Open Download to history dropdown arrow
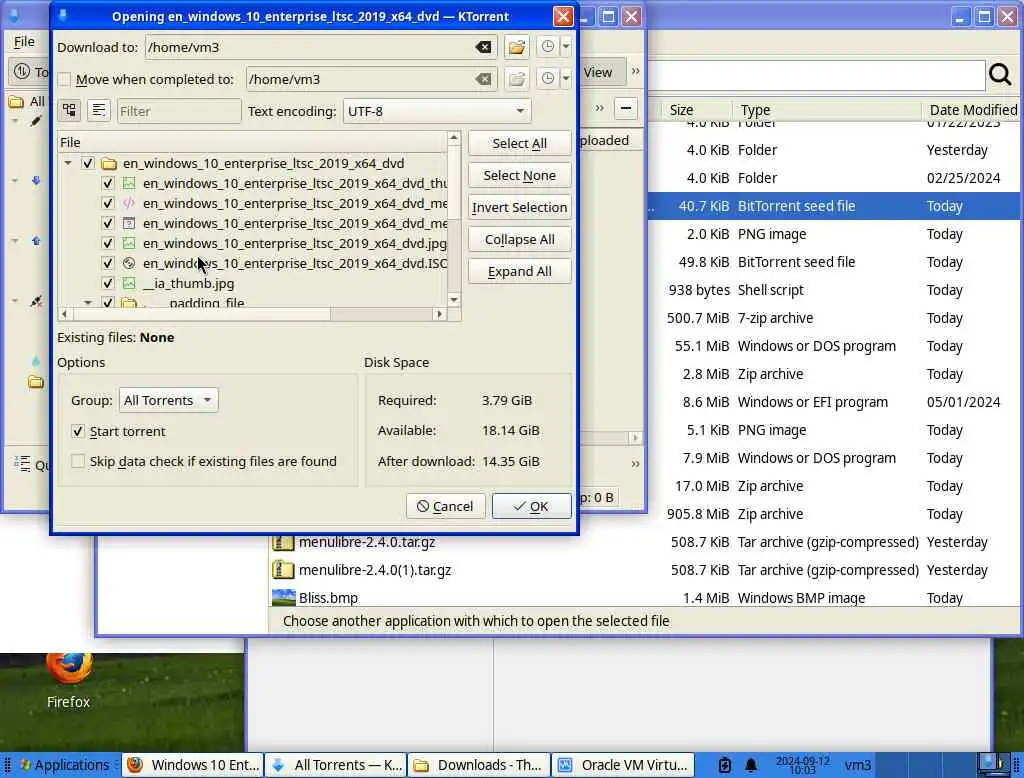 tap(566, 46)
